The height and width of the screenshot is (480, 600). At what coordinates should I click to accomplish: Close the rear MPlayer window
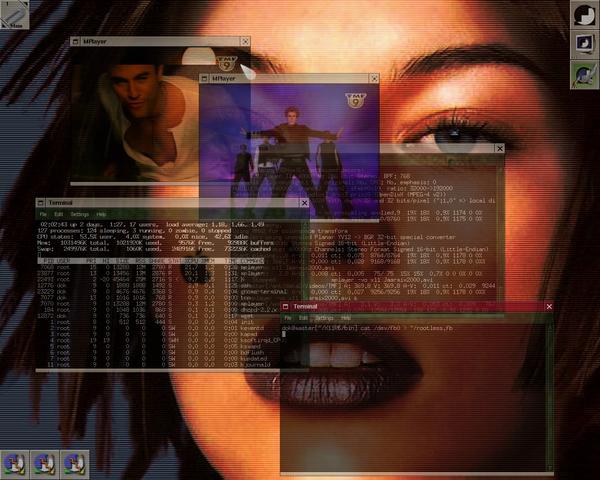coord(245,41)
